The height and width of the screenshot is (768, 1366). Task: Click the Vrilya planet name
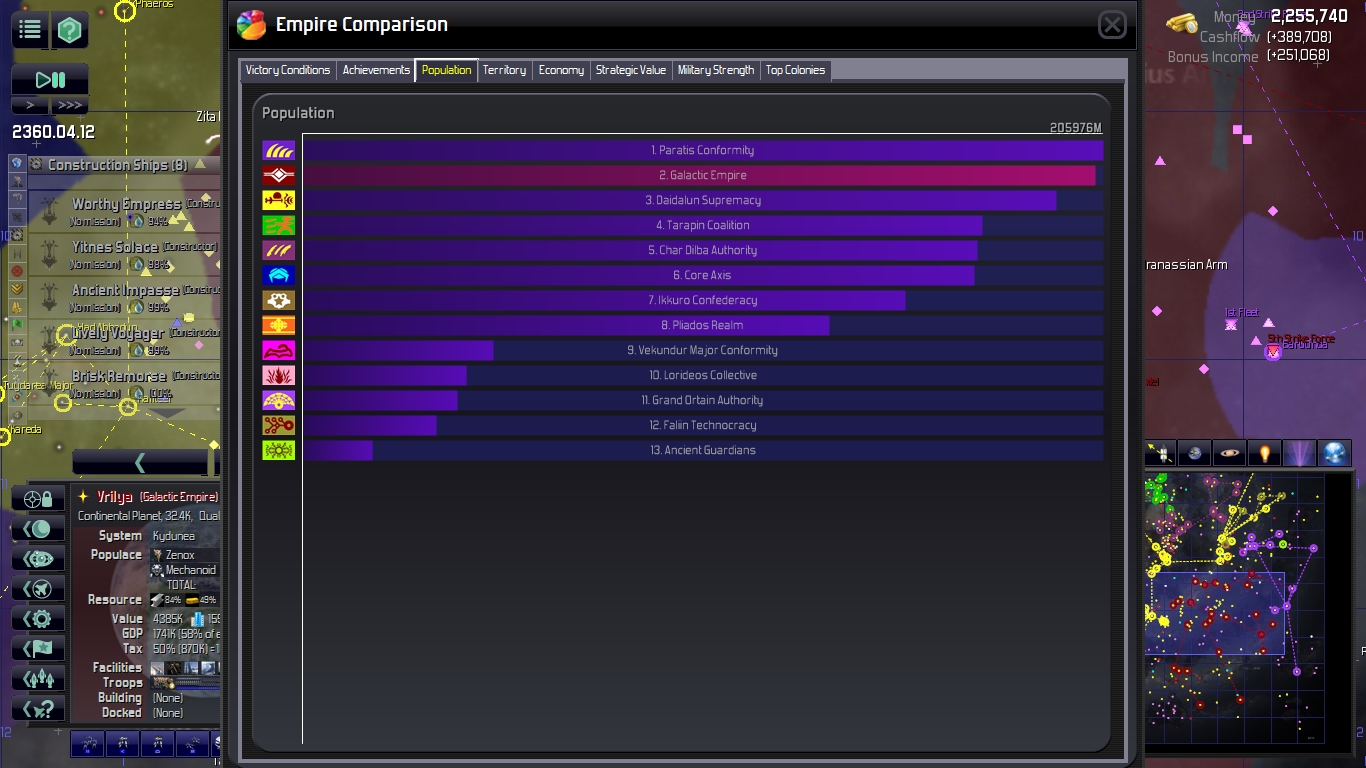[x=115, y=497]
